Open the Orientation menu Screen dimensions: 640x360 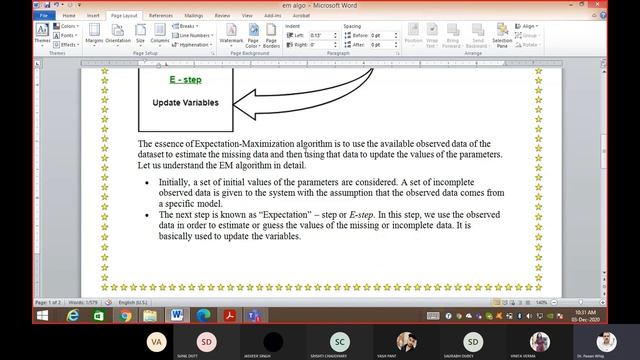click(118, 34)
